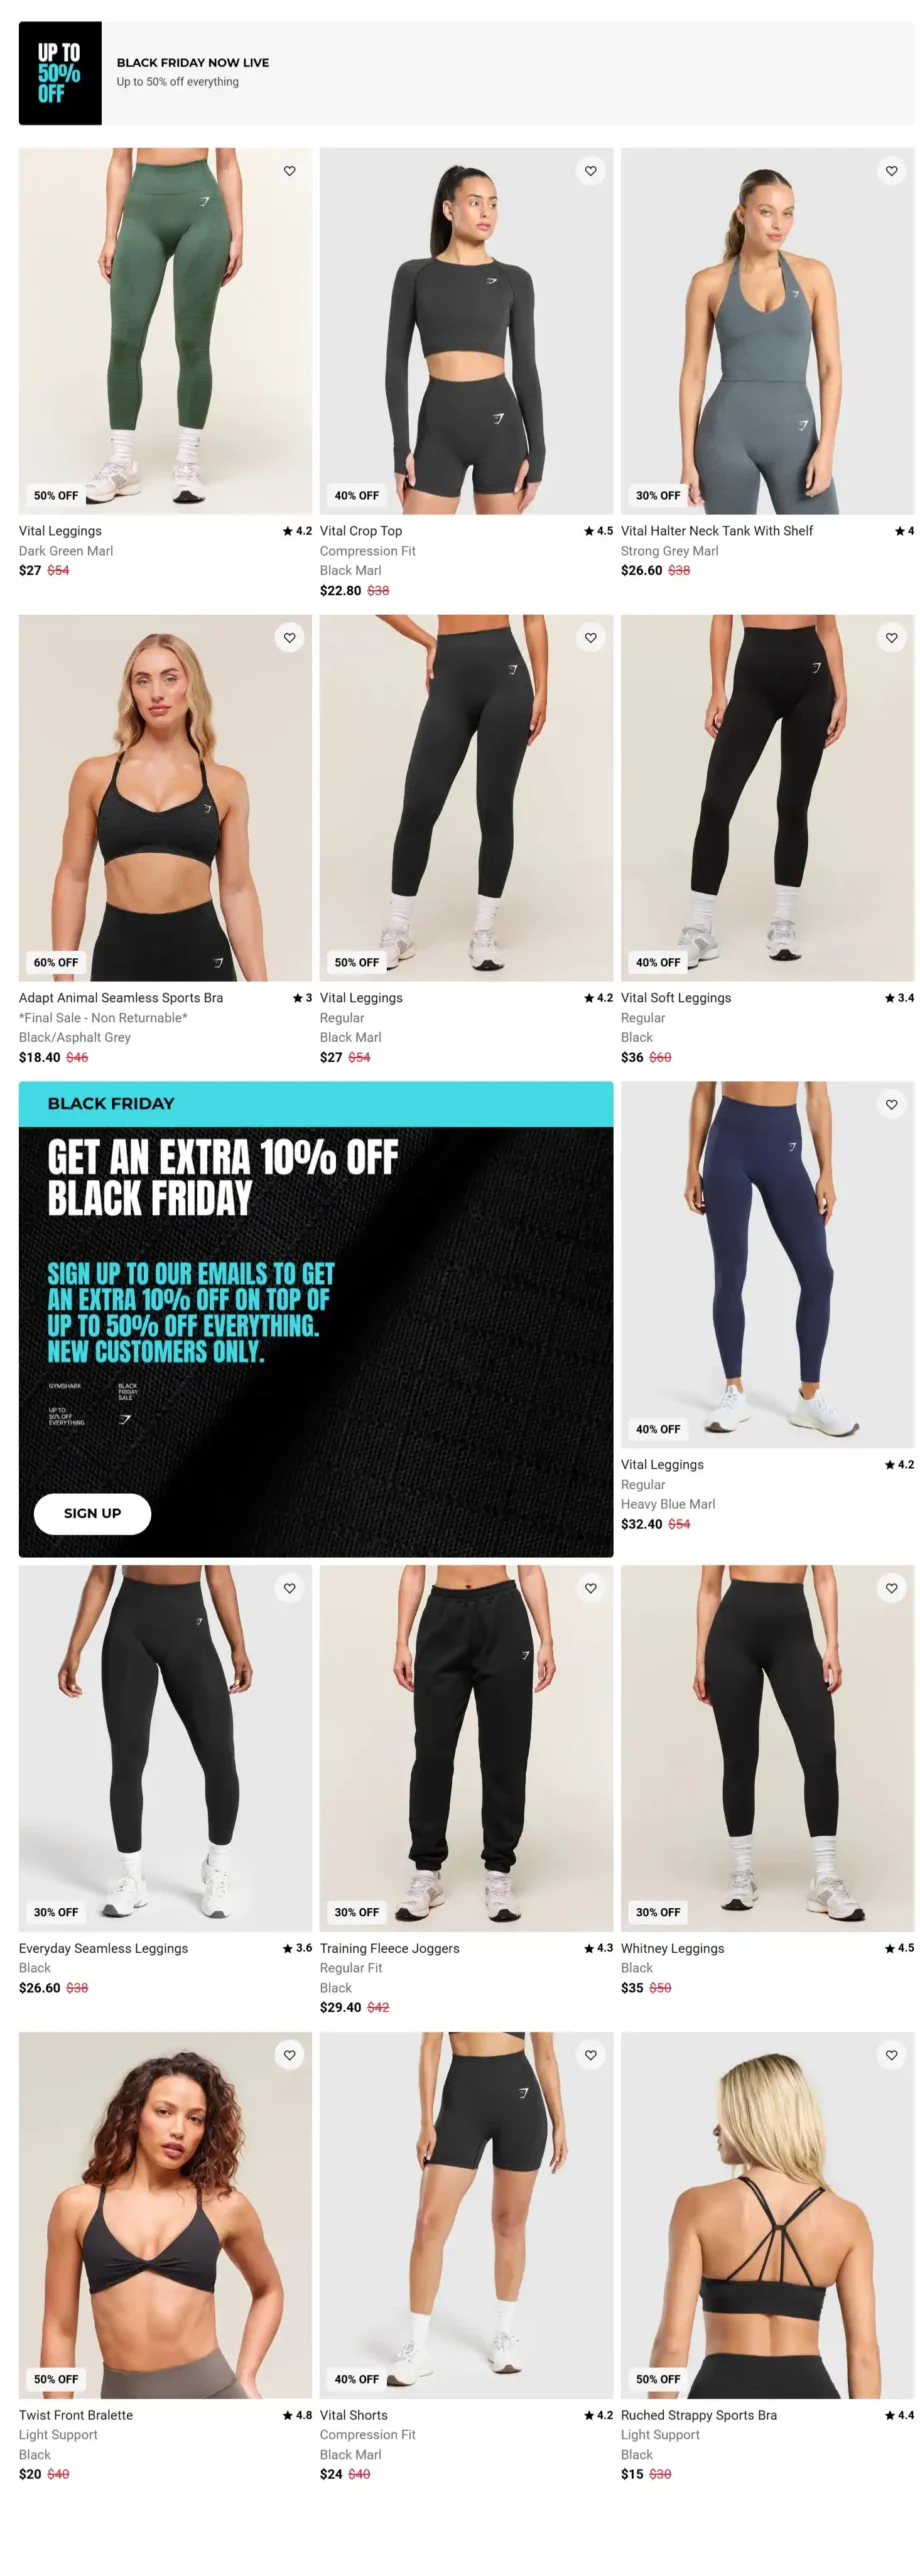
Task: Click the Up To 50% Off logo tile
Action: coord(60,73)
